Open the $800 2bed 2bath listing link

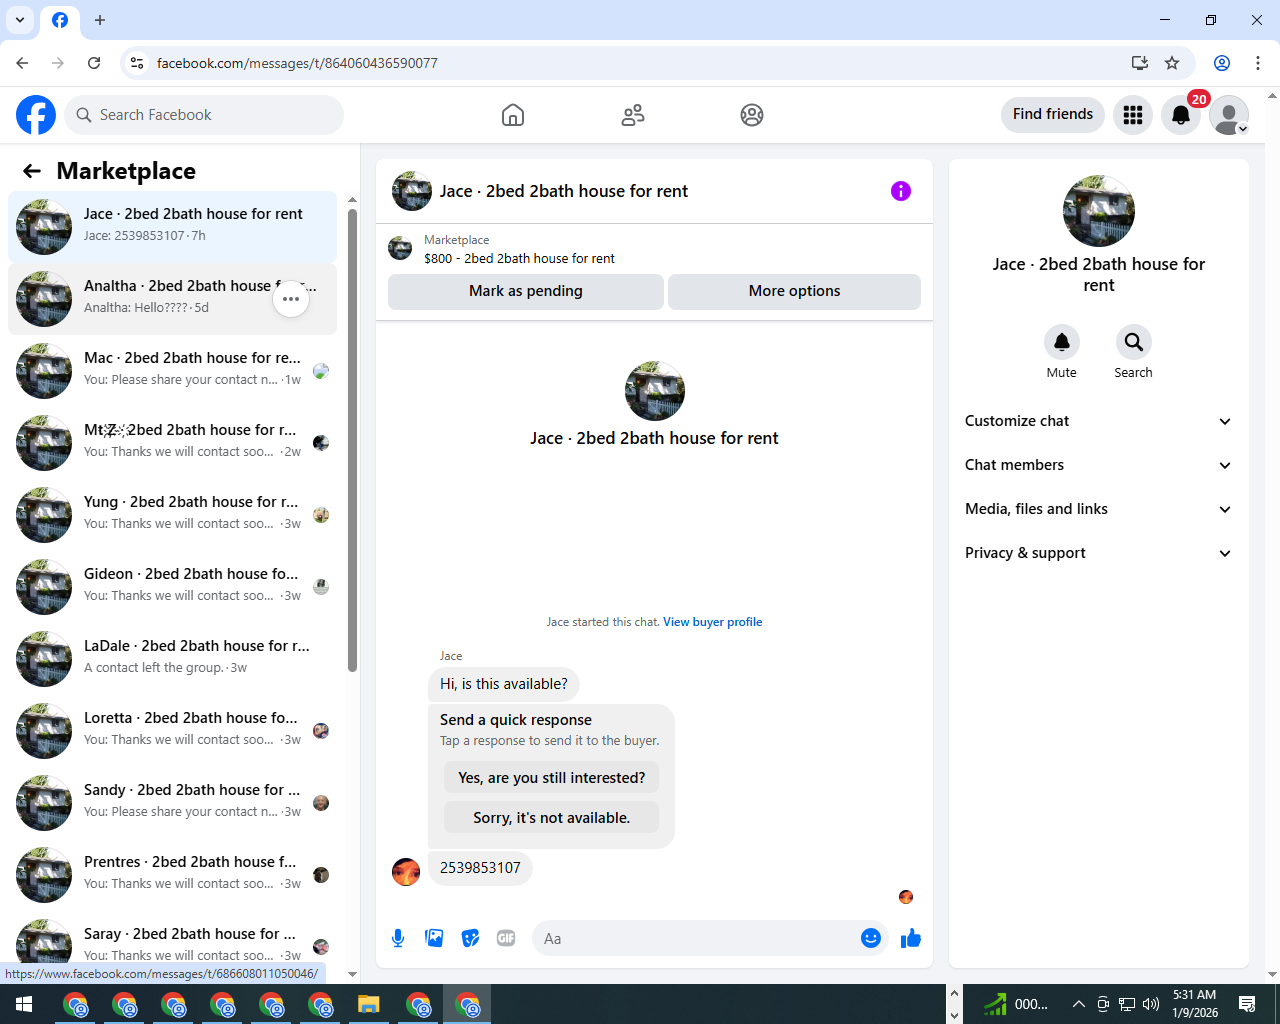[x=519, y=258]
